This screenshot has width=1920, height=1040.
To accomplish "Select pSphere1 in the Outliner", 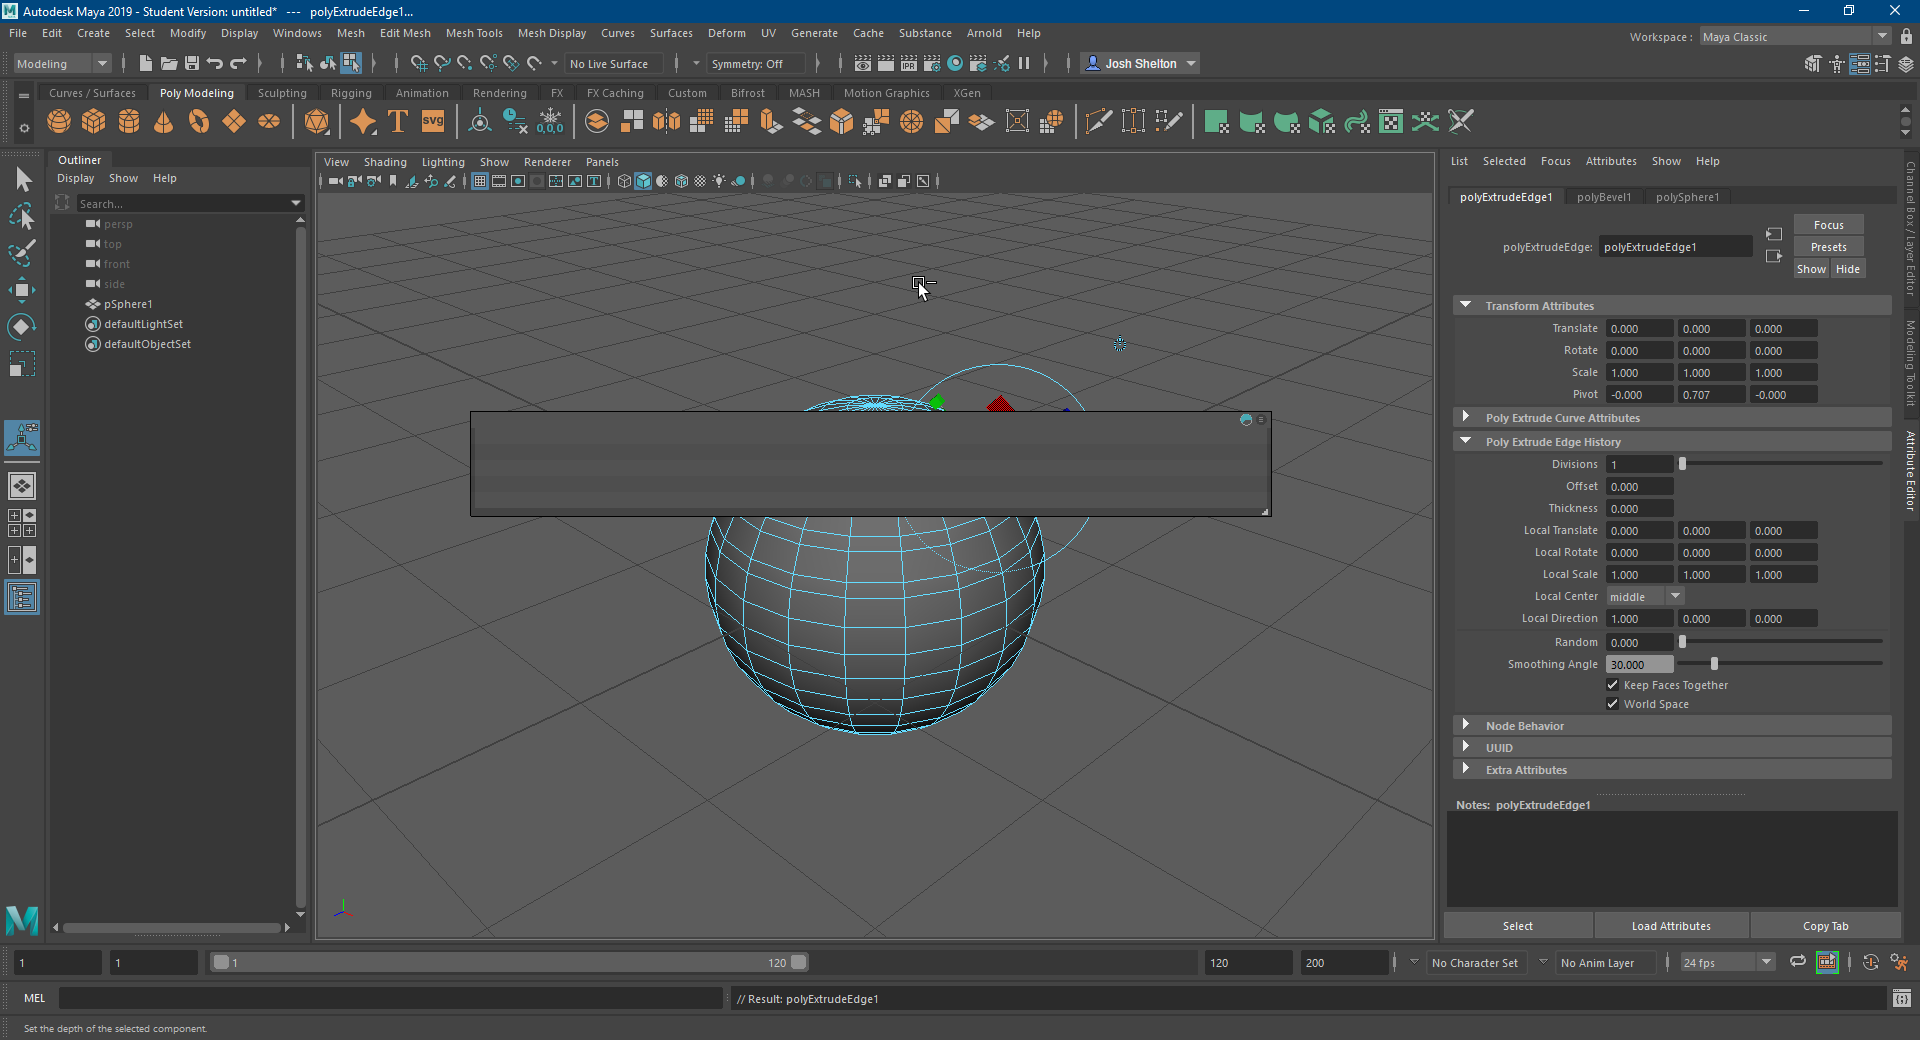I will pos(128,304).
